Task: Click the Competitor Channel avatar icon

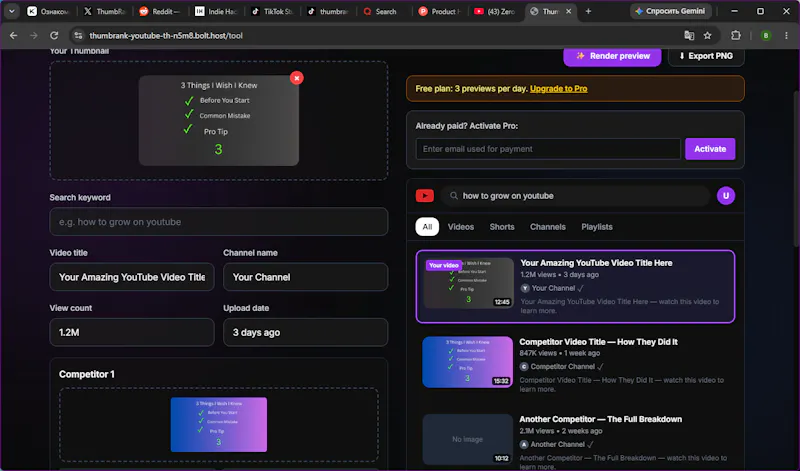Action: point(523,367)
